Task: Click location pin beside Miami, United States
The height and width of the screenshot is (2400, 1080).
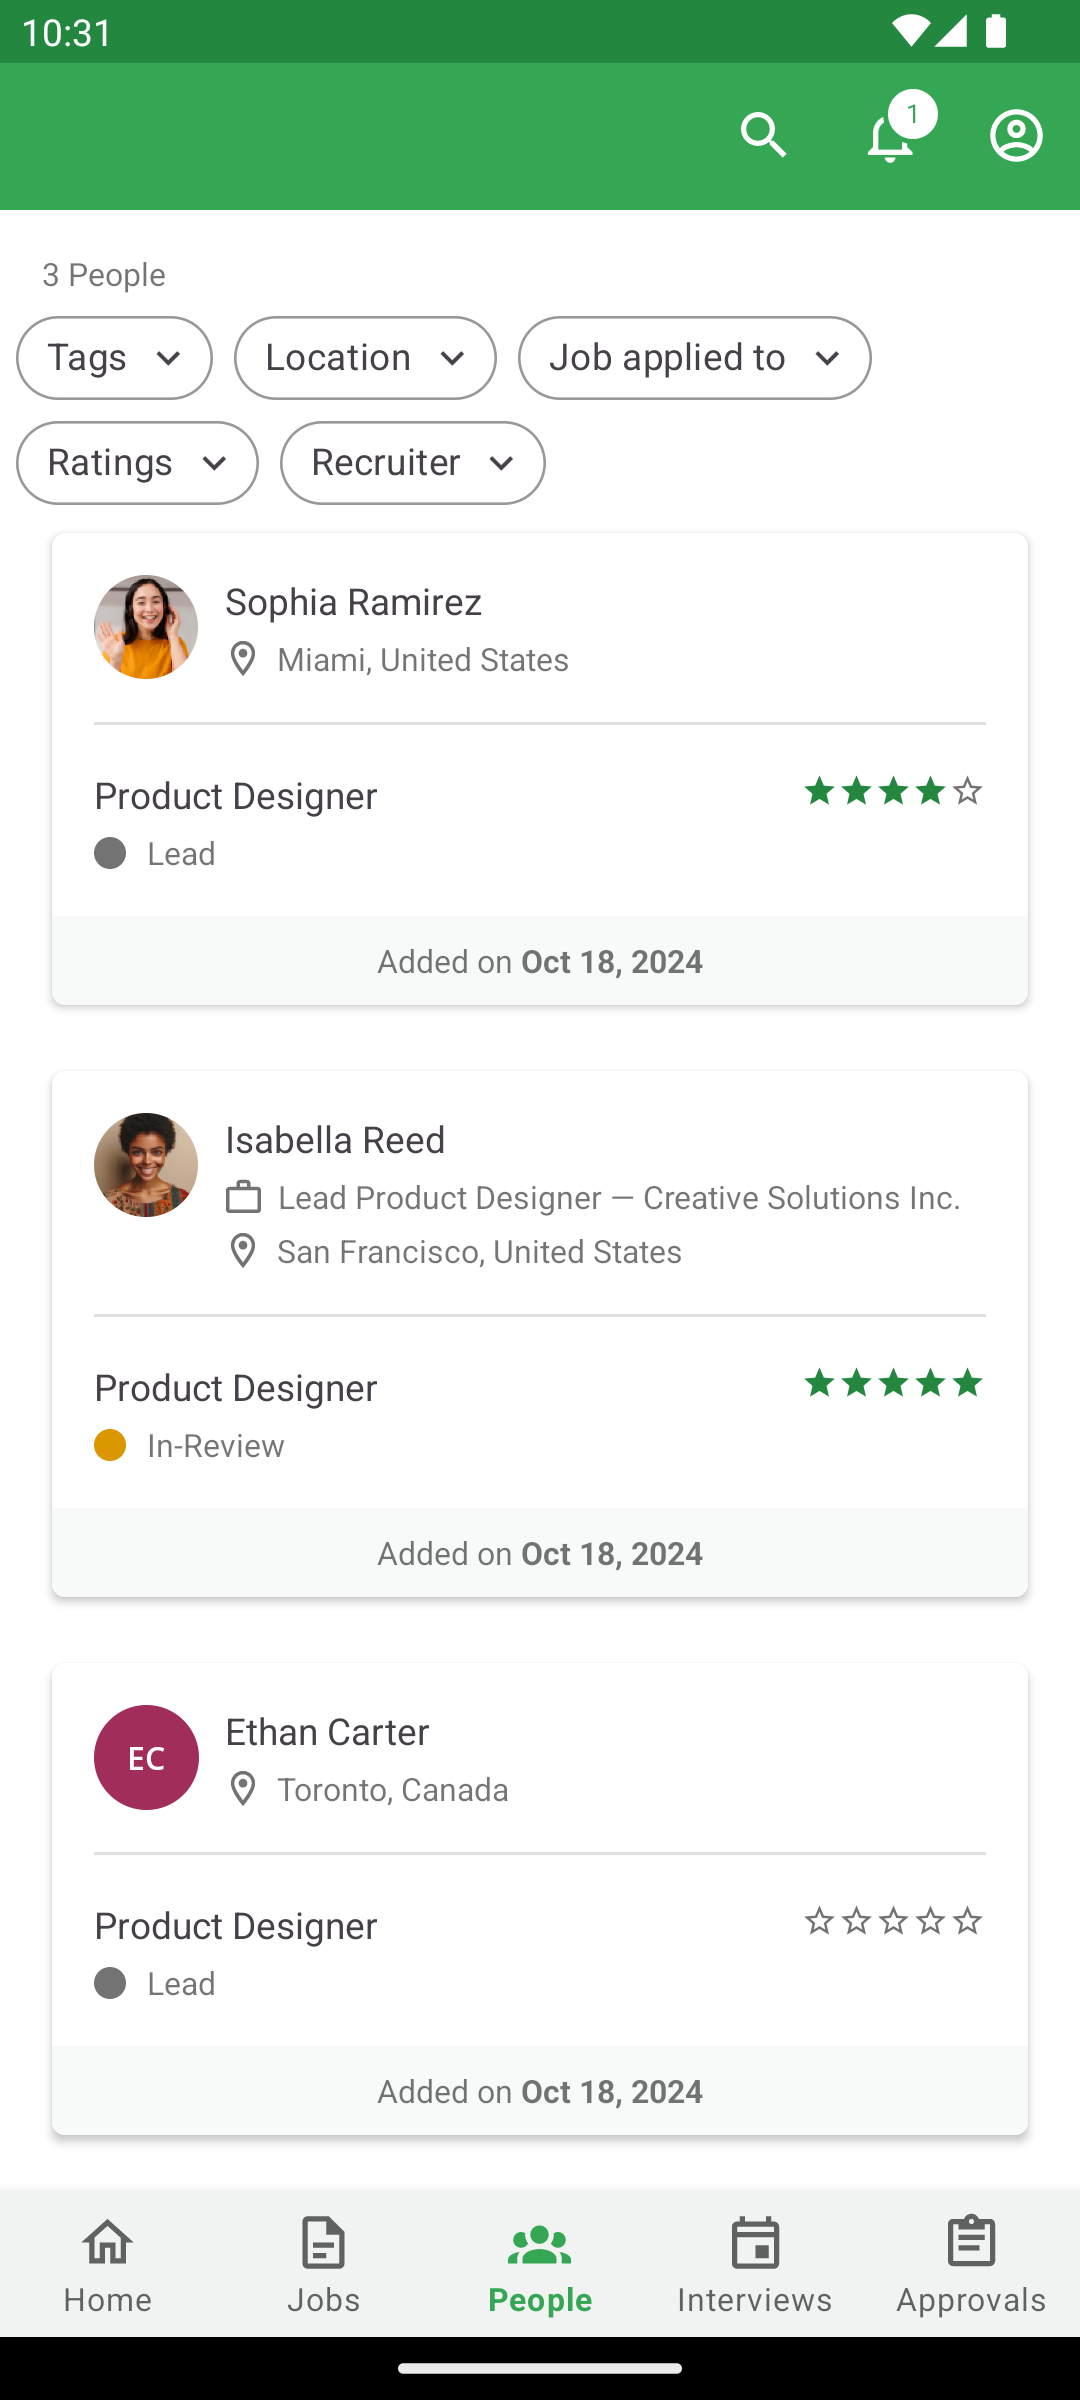Action: click(243, 660)
